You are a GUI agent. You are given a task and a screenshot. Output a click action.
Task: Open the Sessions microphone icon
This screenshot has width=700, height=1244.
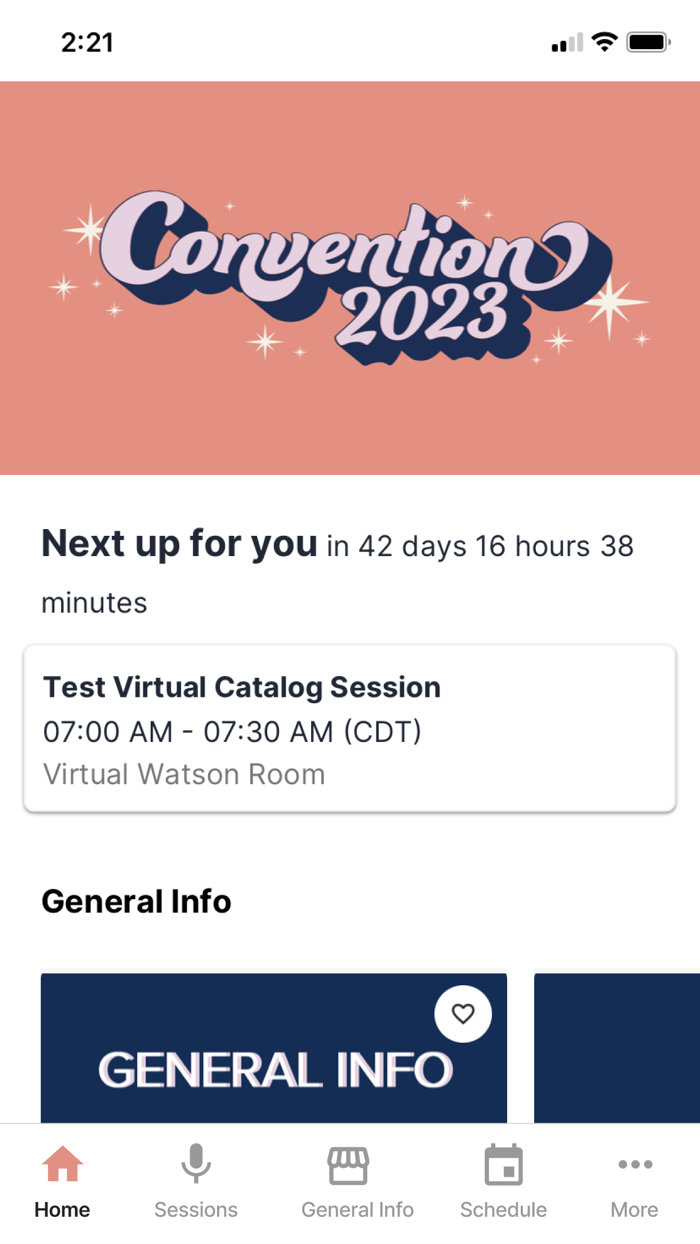pos(196,1166)
